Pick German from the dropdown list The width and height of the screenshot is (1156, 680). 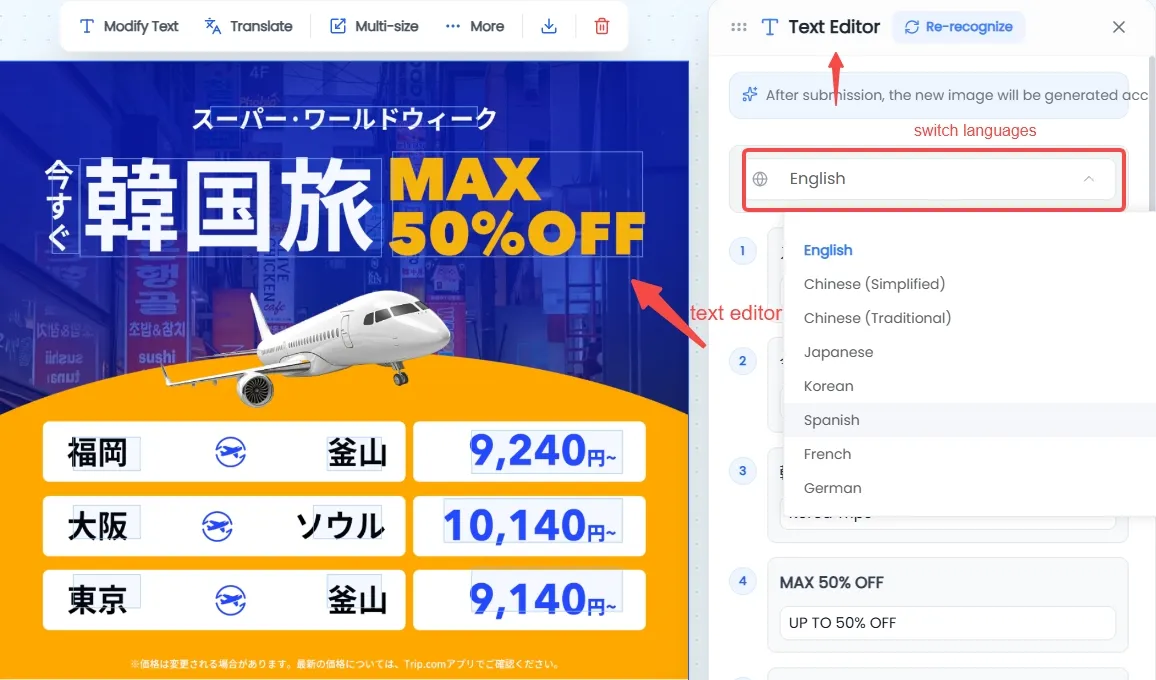pos(832,488)
